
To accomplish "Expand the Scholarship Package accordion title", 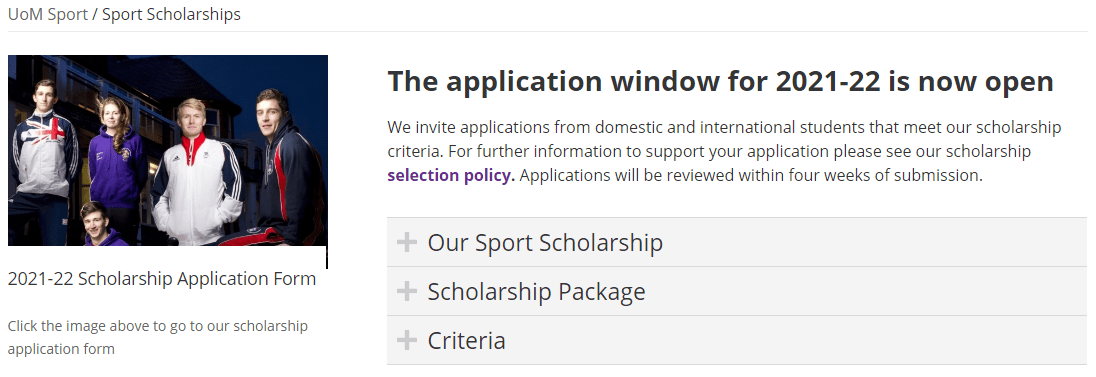I will click(536, 292).
